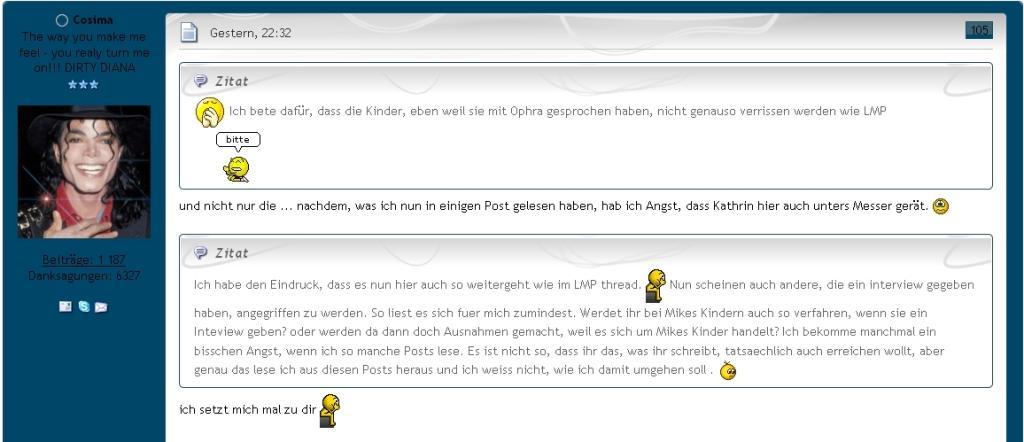Click the second 'Zitat' heading text
This screenshot has width=1024, height=442.
(232, 253)
